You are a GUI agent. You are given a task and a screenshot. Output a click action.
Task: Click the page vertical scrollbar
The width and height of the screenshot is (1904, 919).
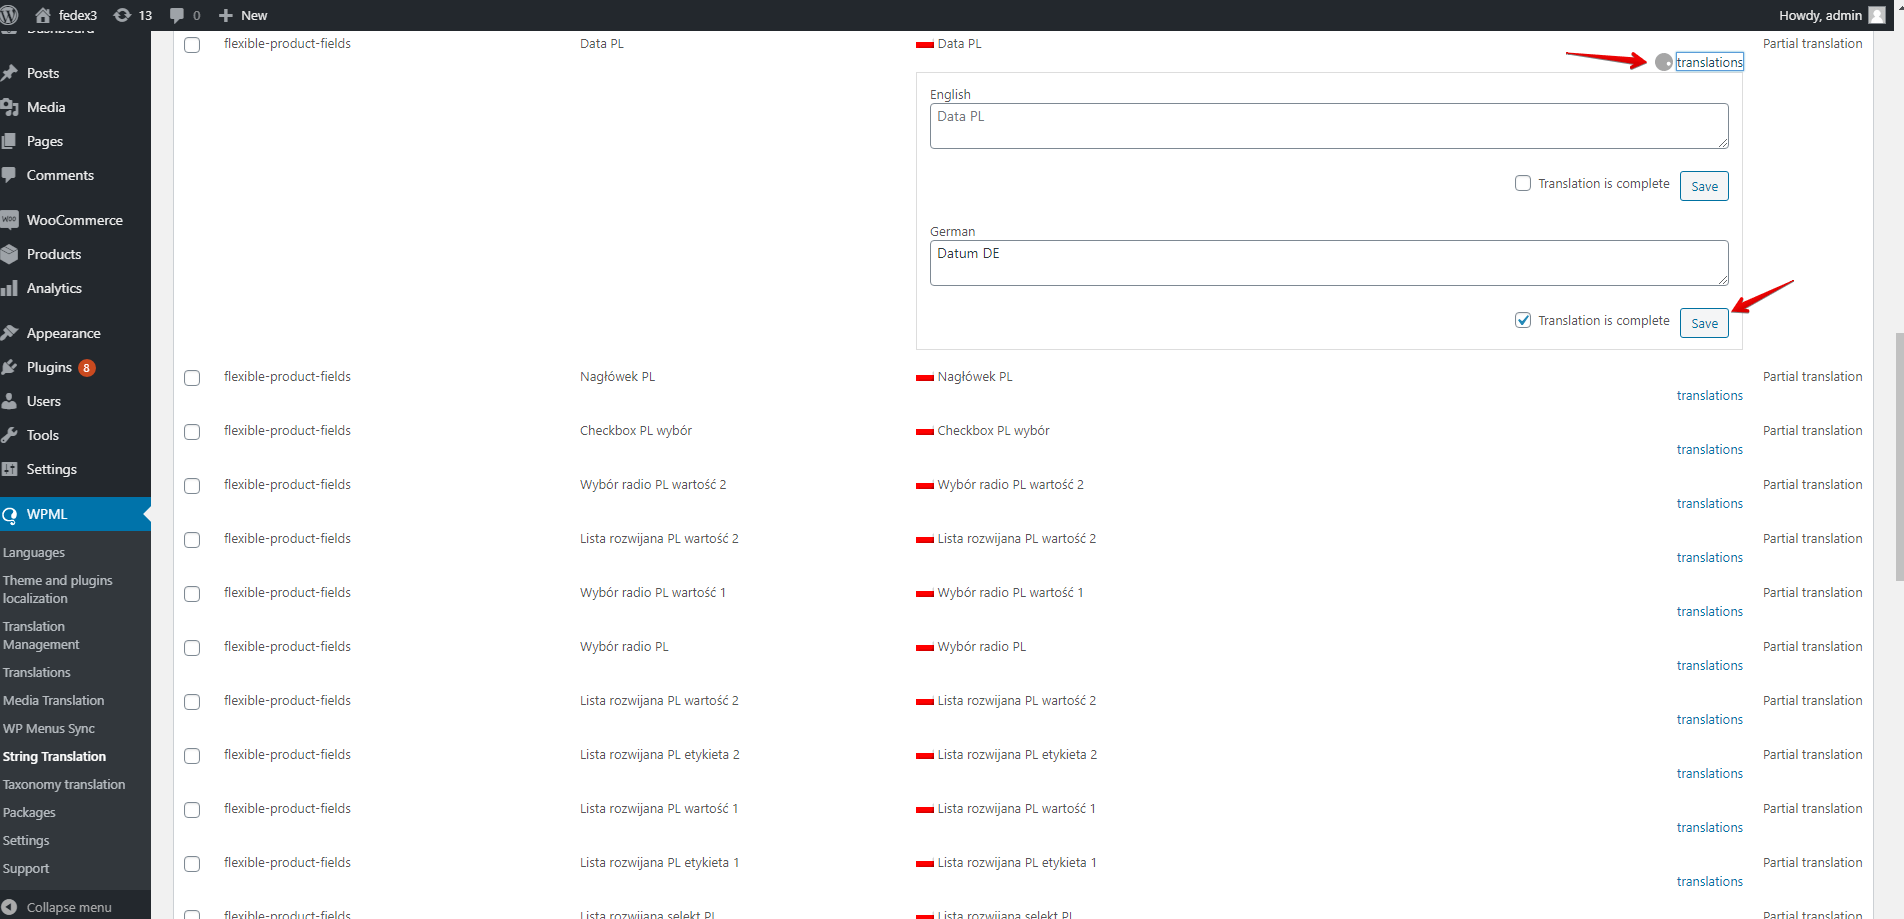pyautogui.click(x=1899, y=457)
